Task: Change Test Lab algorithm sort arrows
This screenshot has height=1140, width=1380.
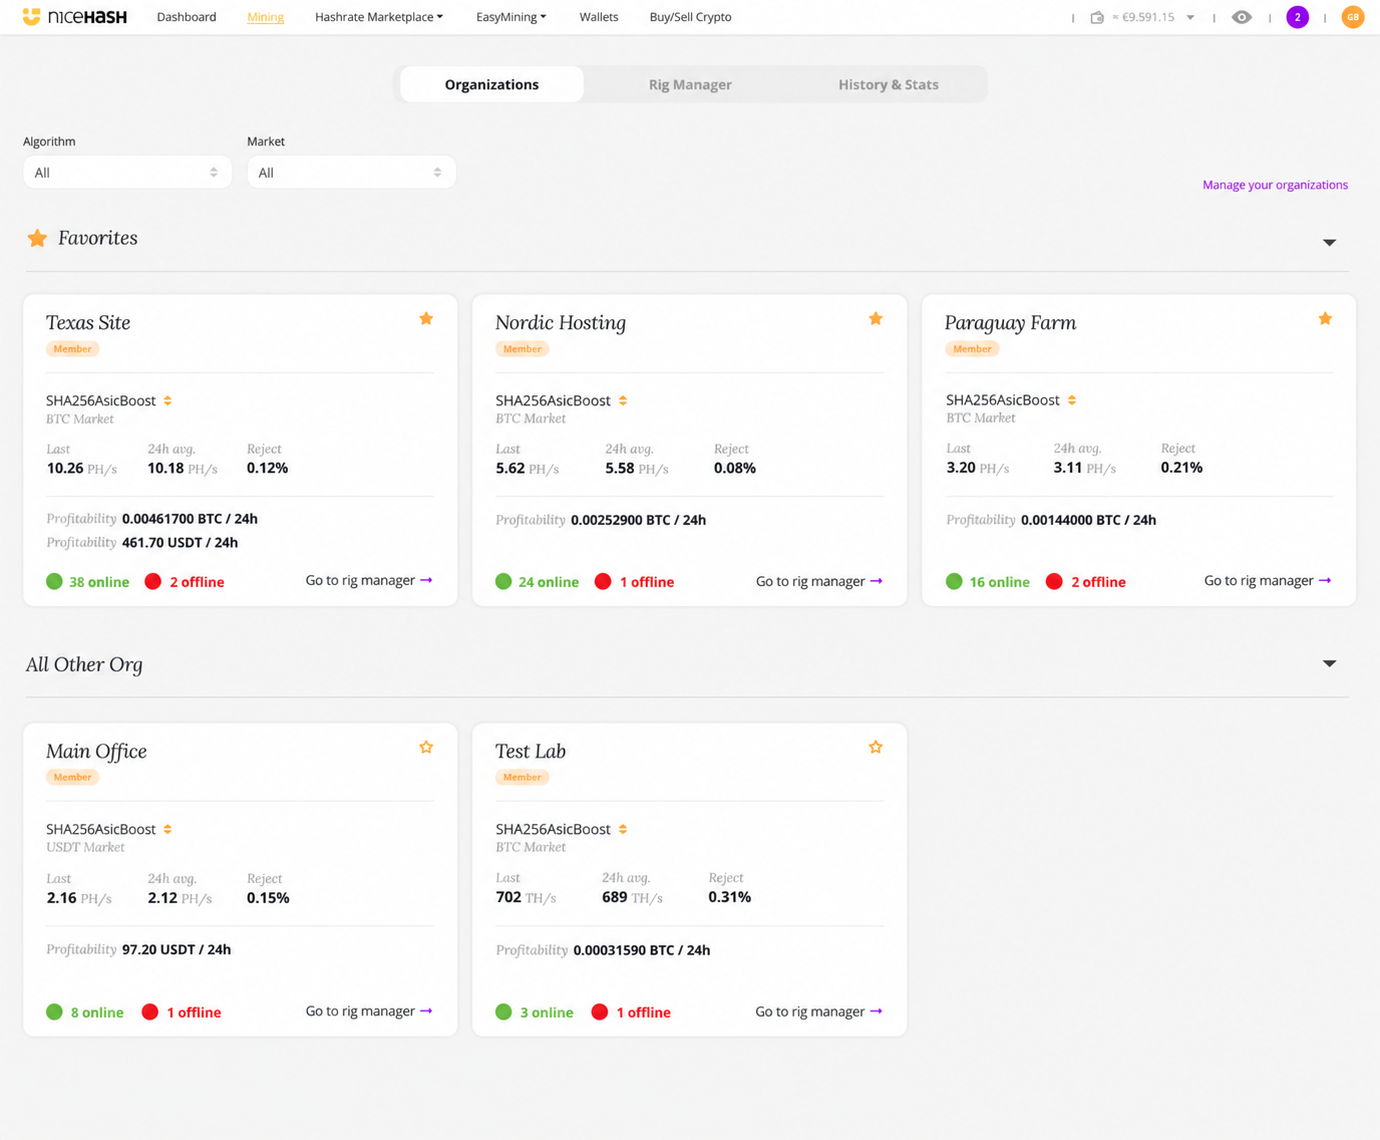Action: coord(623,829)
